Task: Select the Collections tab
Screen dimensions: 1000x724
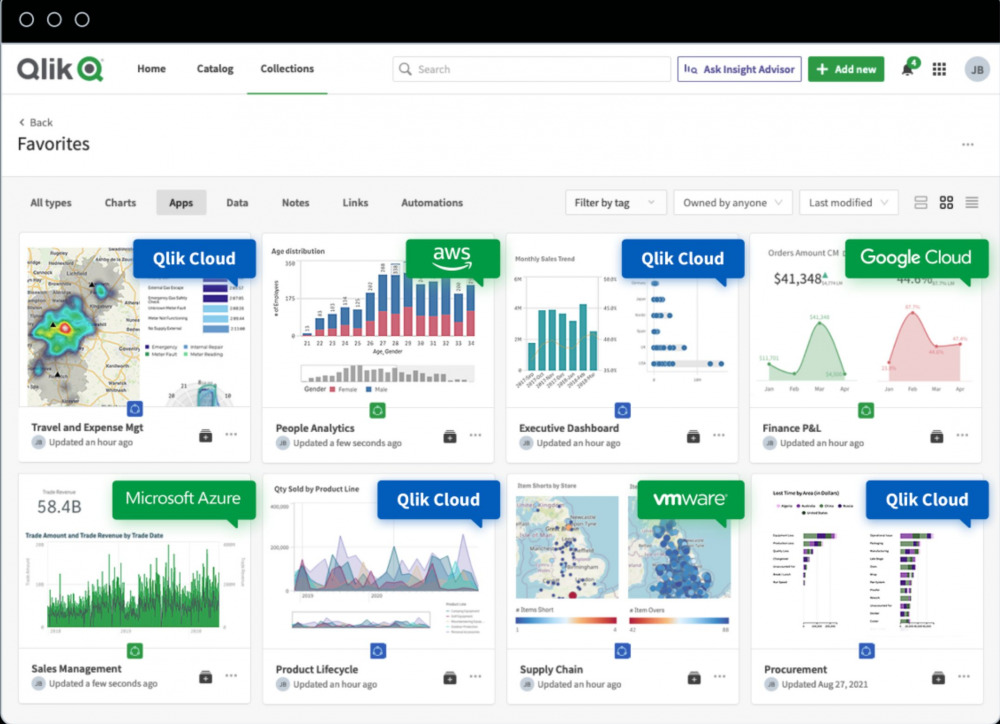Action: (x=287, y=69)
